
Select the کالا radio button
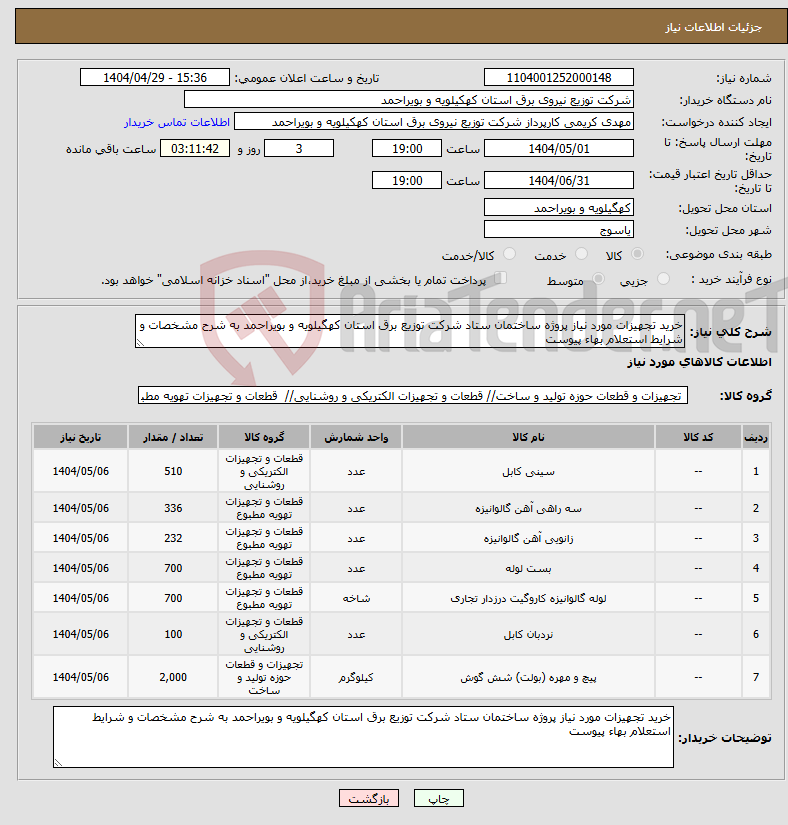click(x=637, y=254)
